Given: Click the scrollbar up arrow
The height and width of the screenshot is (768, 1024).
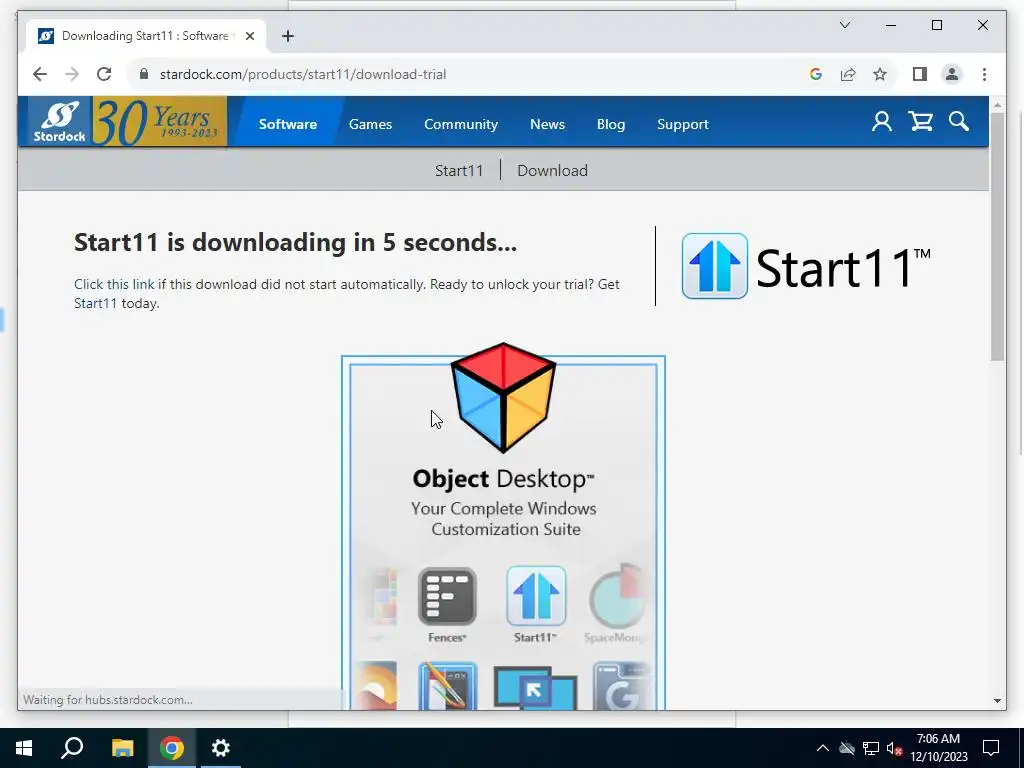Looking at the screenshot, I should click(x=997, y=104).
